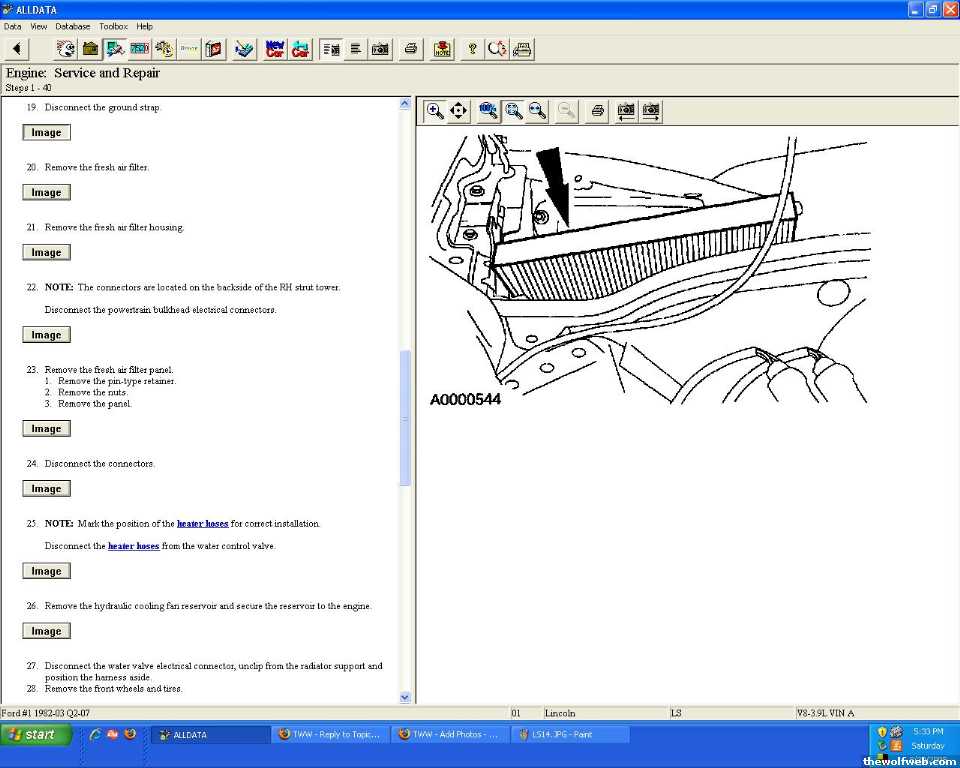Show next image with right-arrow camera icon

tap(651, 111)
